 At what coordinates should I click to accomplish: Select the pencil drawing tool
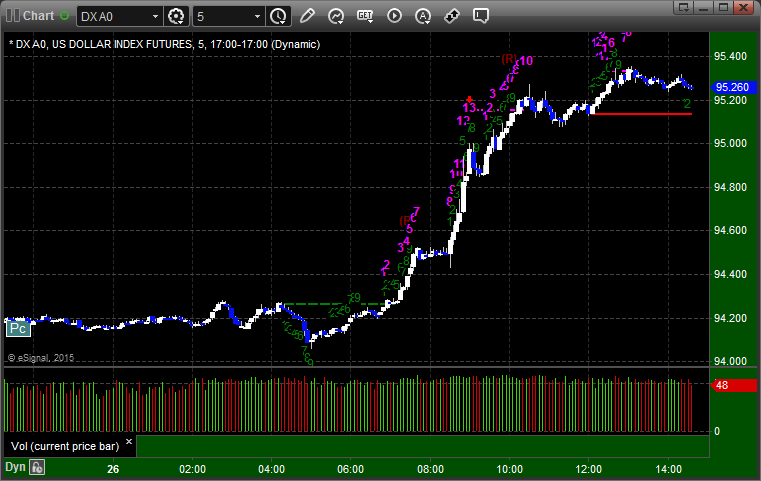pyautogui.click(x=307, y=16)
